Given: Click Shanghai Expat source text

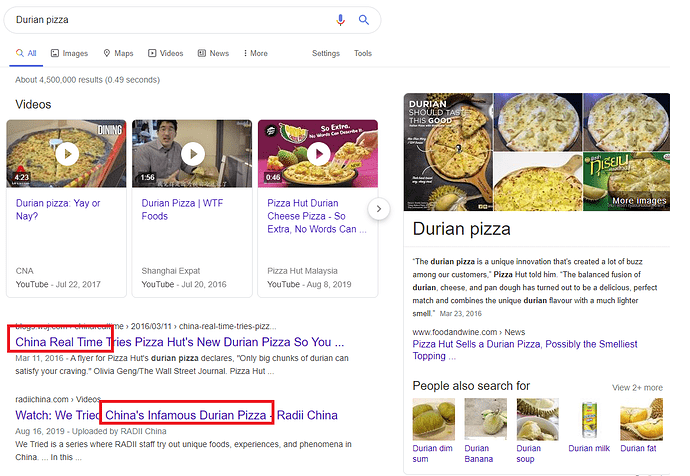Looking at the screenshot, I should pos(171,271).
